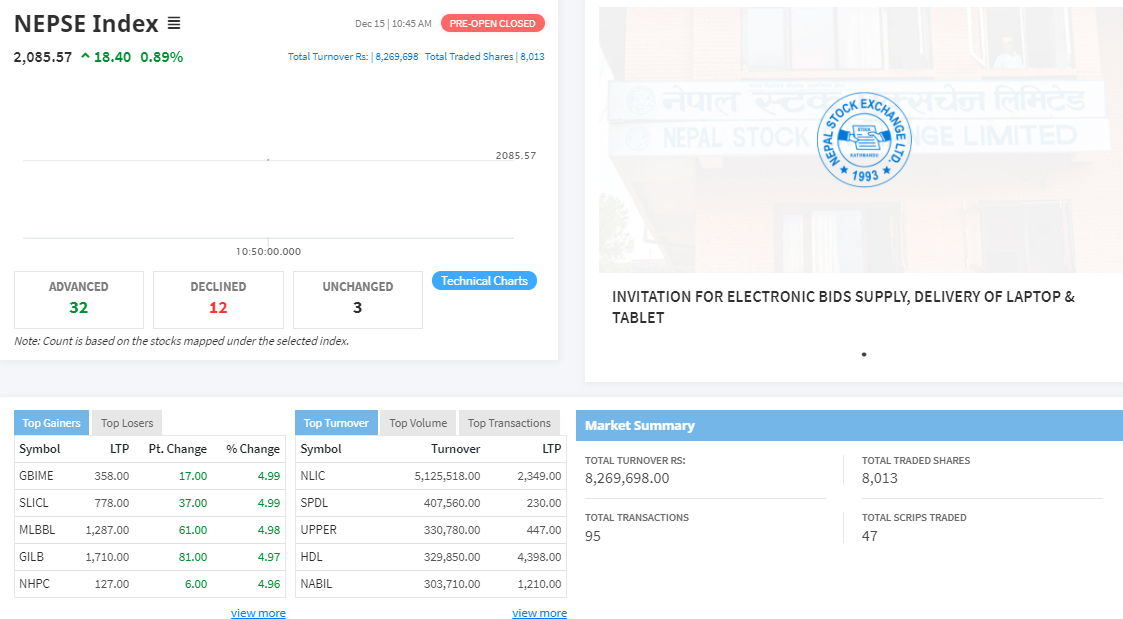Click NLIC in Top Turnover table
This screenshot has width=1123, height=619.
click(313, 476)
